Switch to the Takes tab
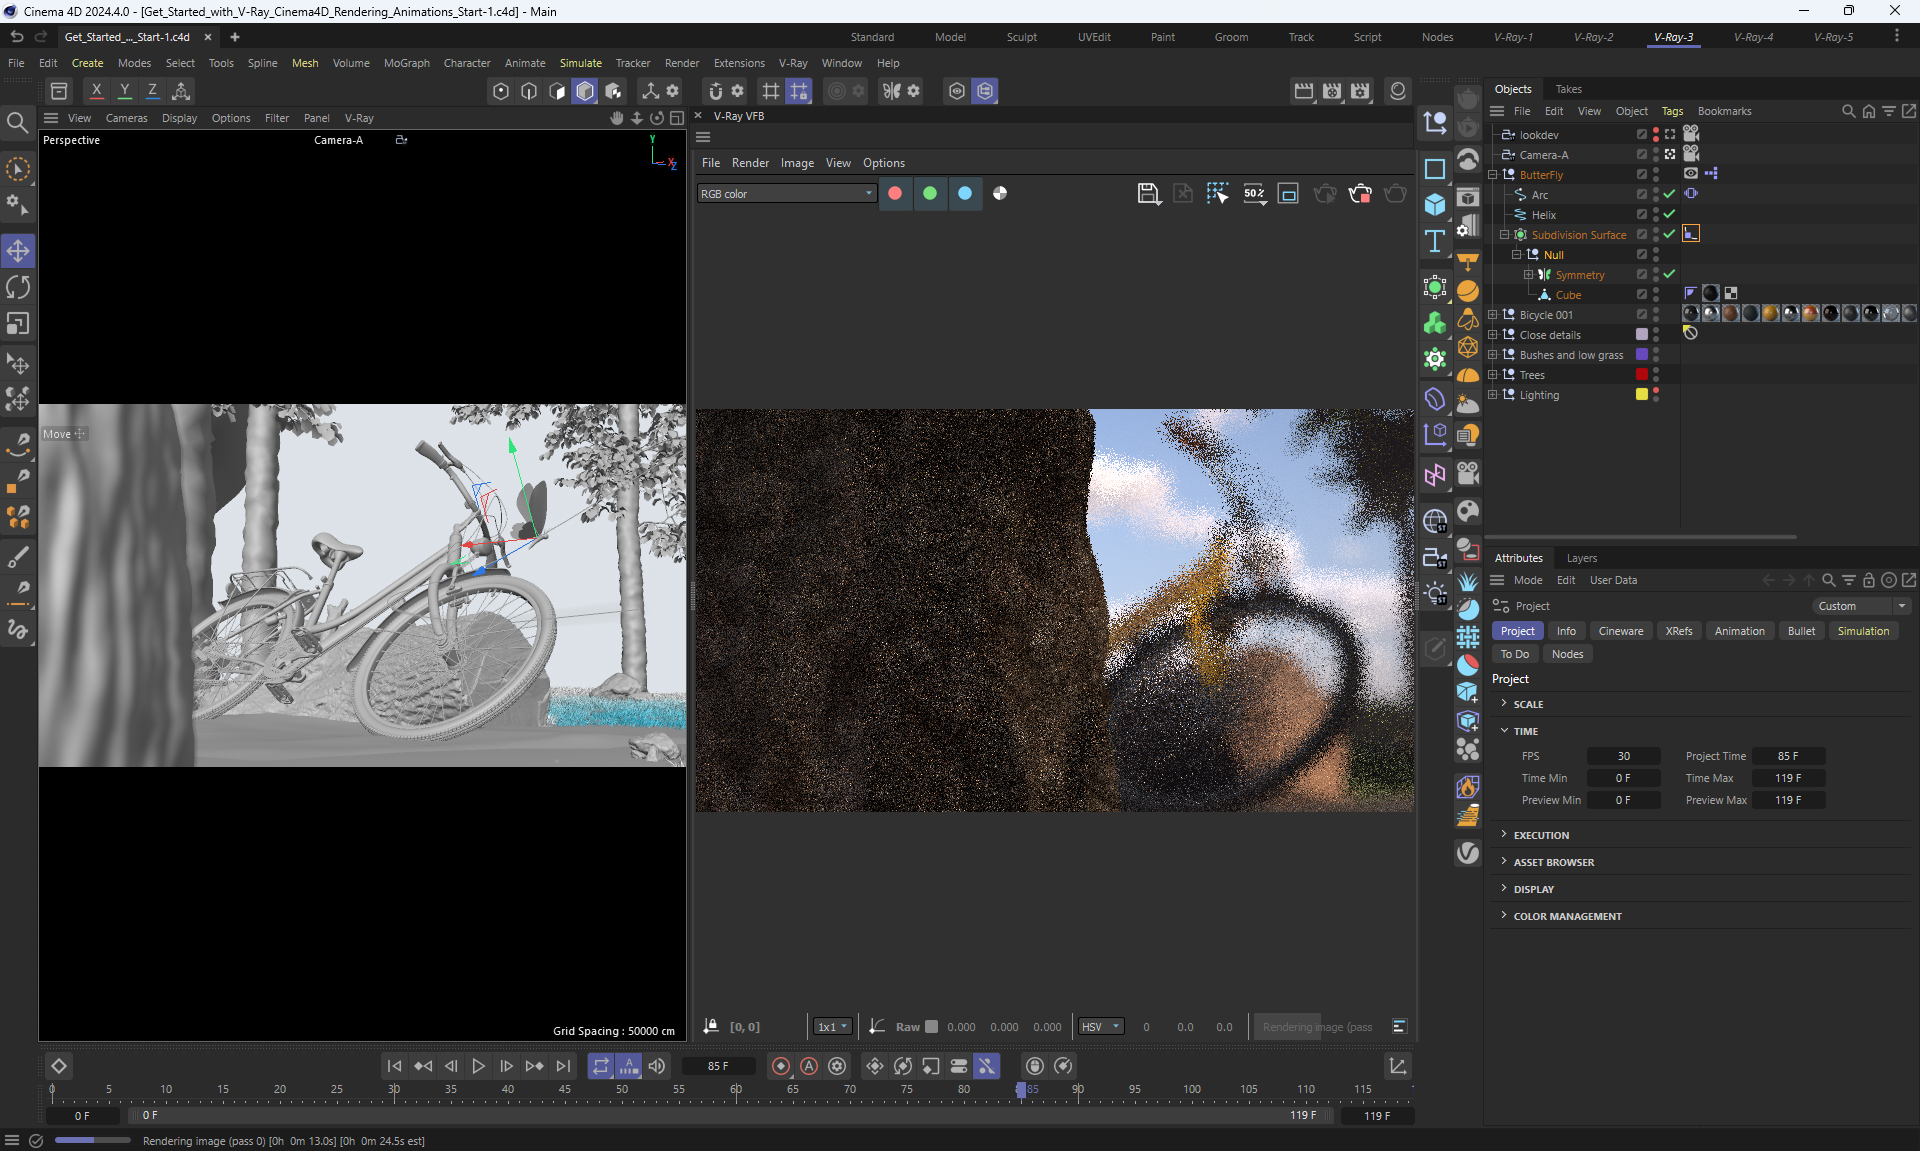 point(1568,89)
